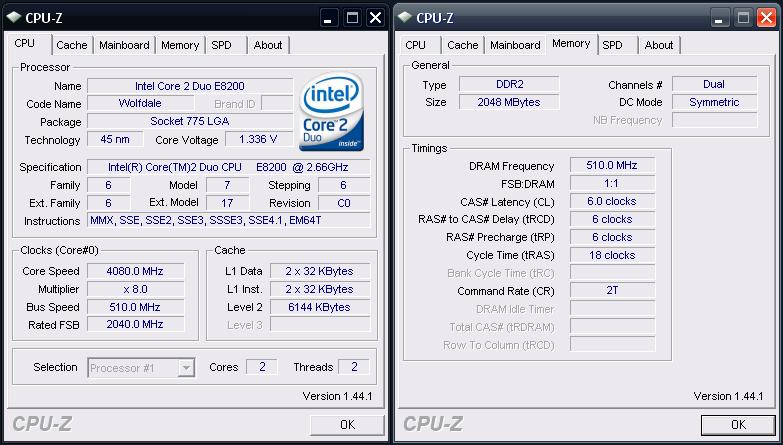Select the Memory tab in right CPU-Z window

pos(571,43)
